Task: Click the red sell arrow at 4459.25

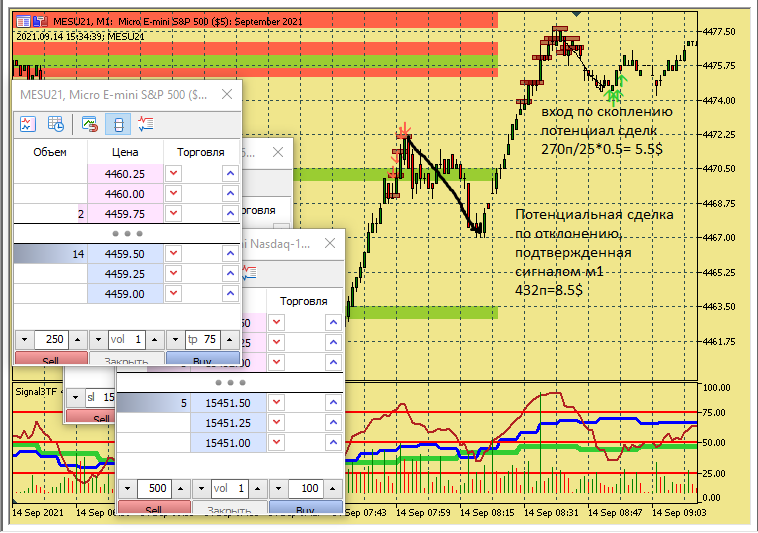Action: tap(174, 274)
